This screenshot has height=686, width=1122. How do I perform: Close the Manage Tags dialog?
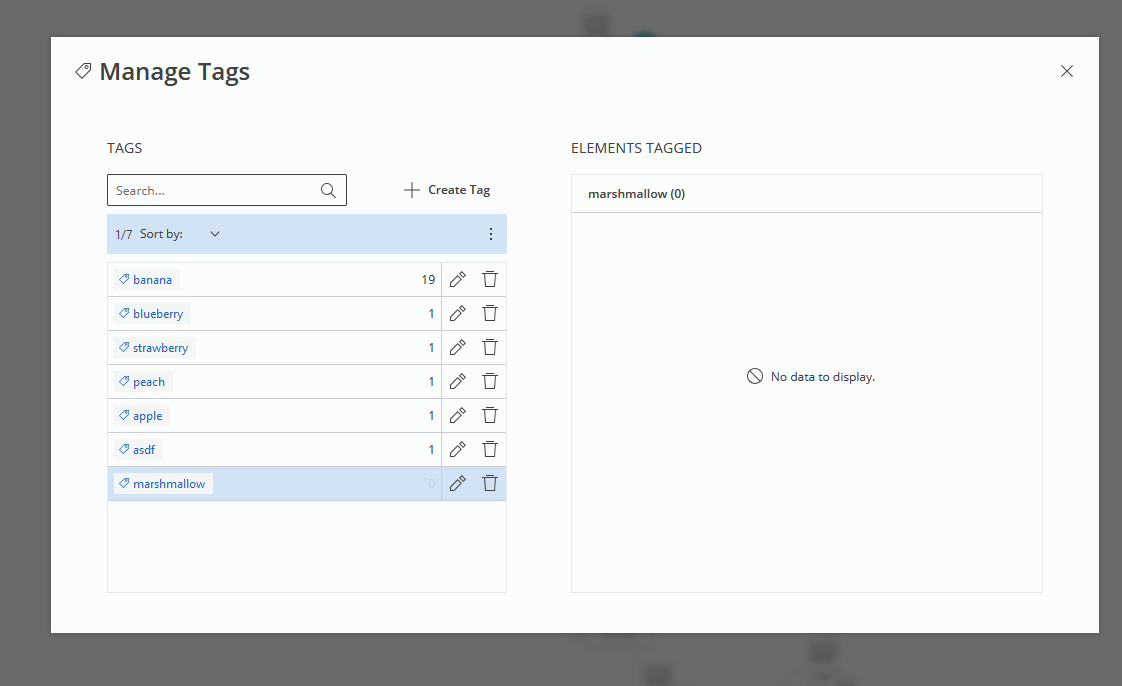pyautogui.click(x=1067, y=71)
